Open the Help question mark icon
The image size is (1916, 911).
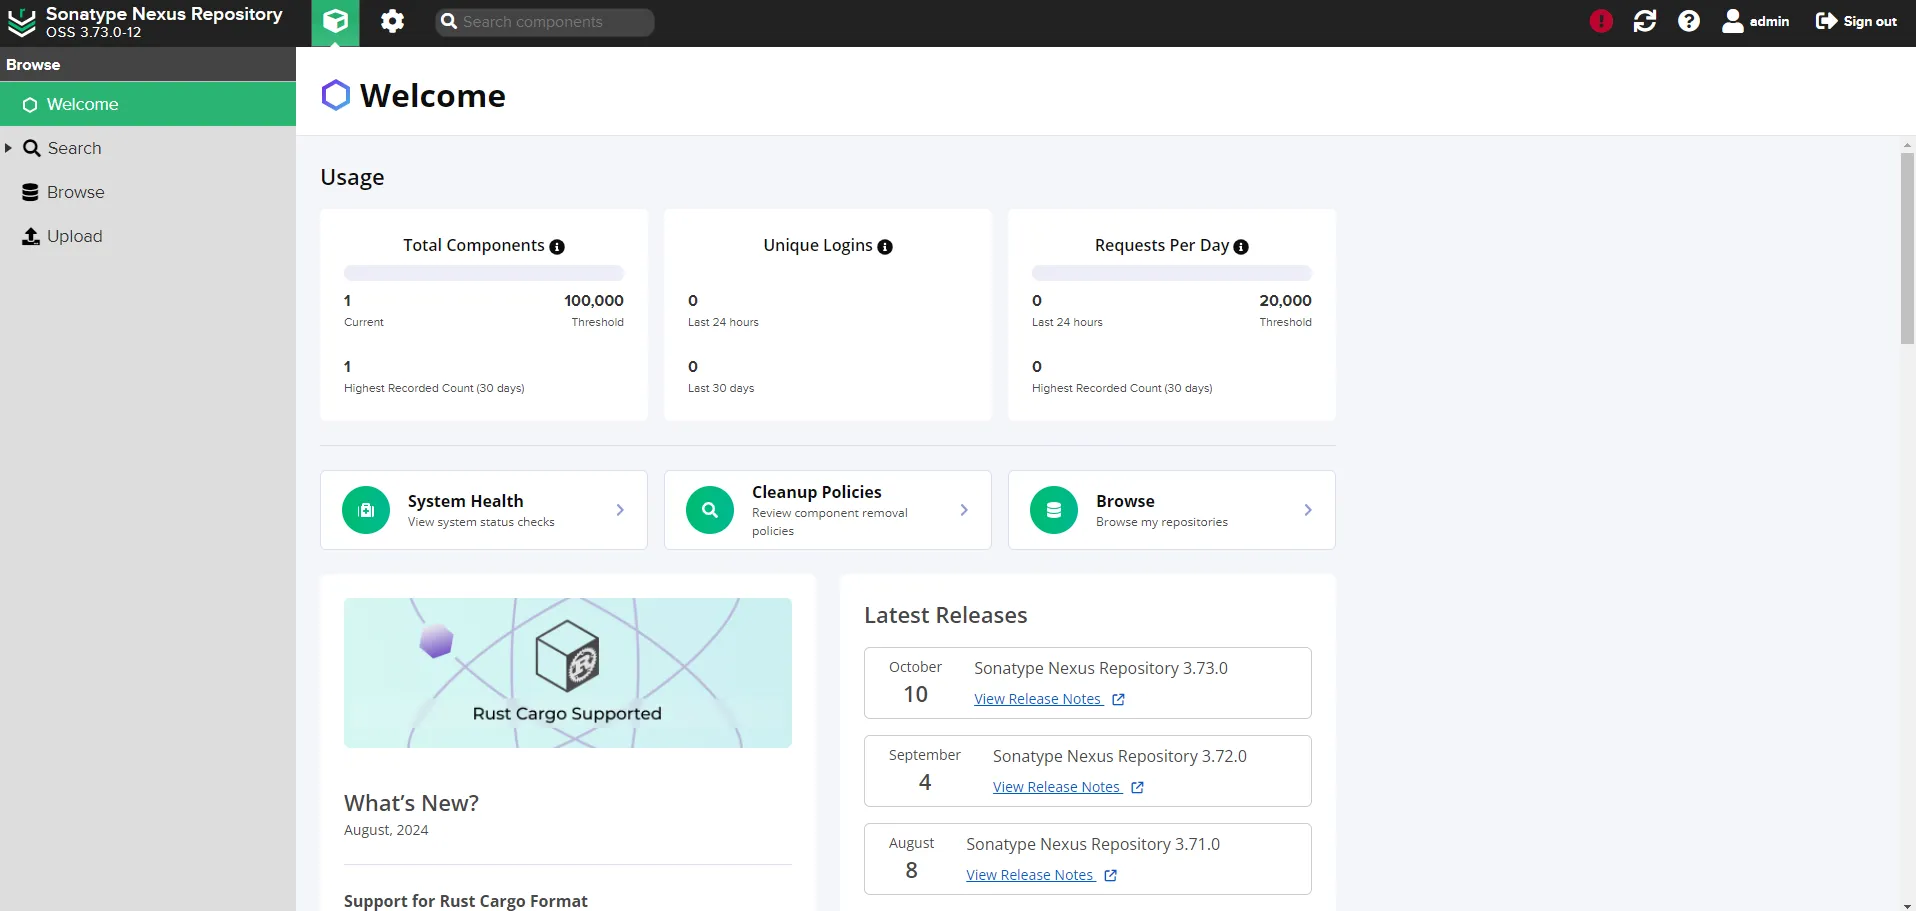[1689, 21]
